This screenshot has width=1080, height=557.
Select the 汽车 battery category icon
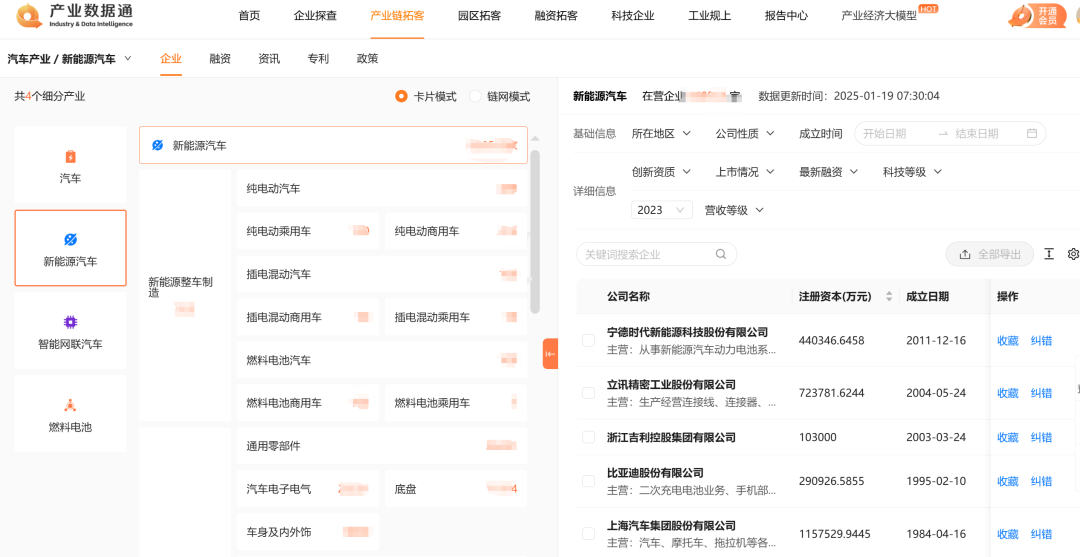pos(70,157)
